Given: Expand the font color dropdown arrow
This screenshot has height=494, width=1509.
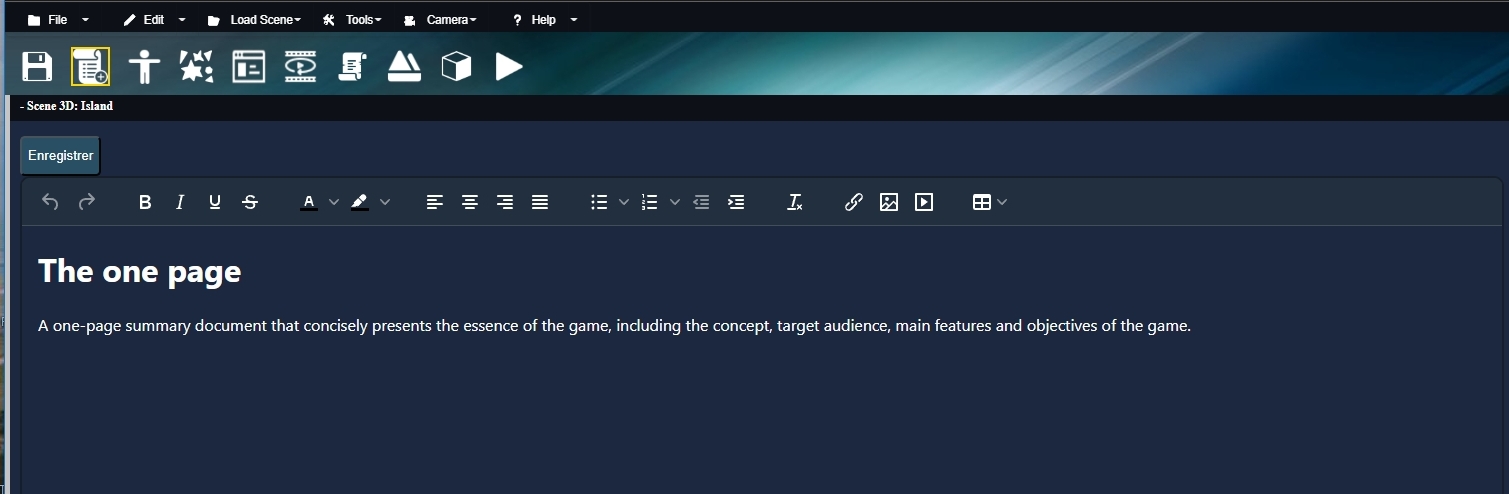Looking at the screenshot, I should tap(334, 202).
